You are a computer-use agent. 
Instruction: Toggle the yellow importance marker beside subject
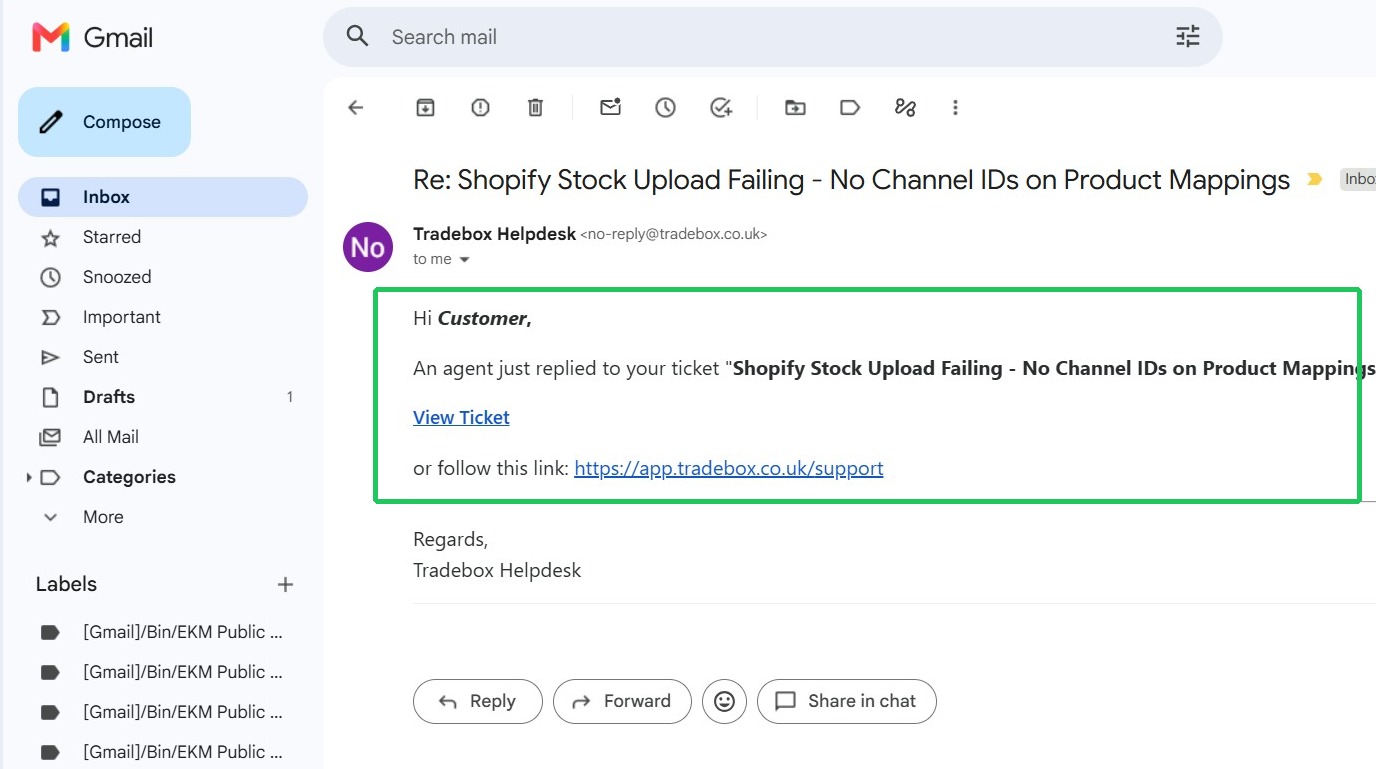coord(1313,180)
